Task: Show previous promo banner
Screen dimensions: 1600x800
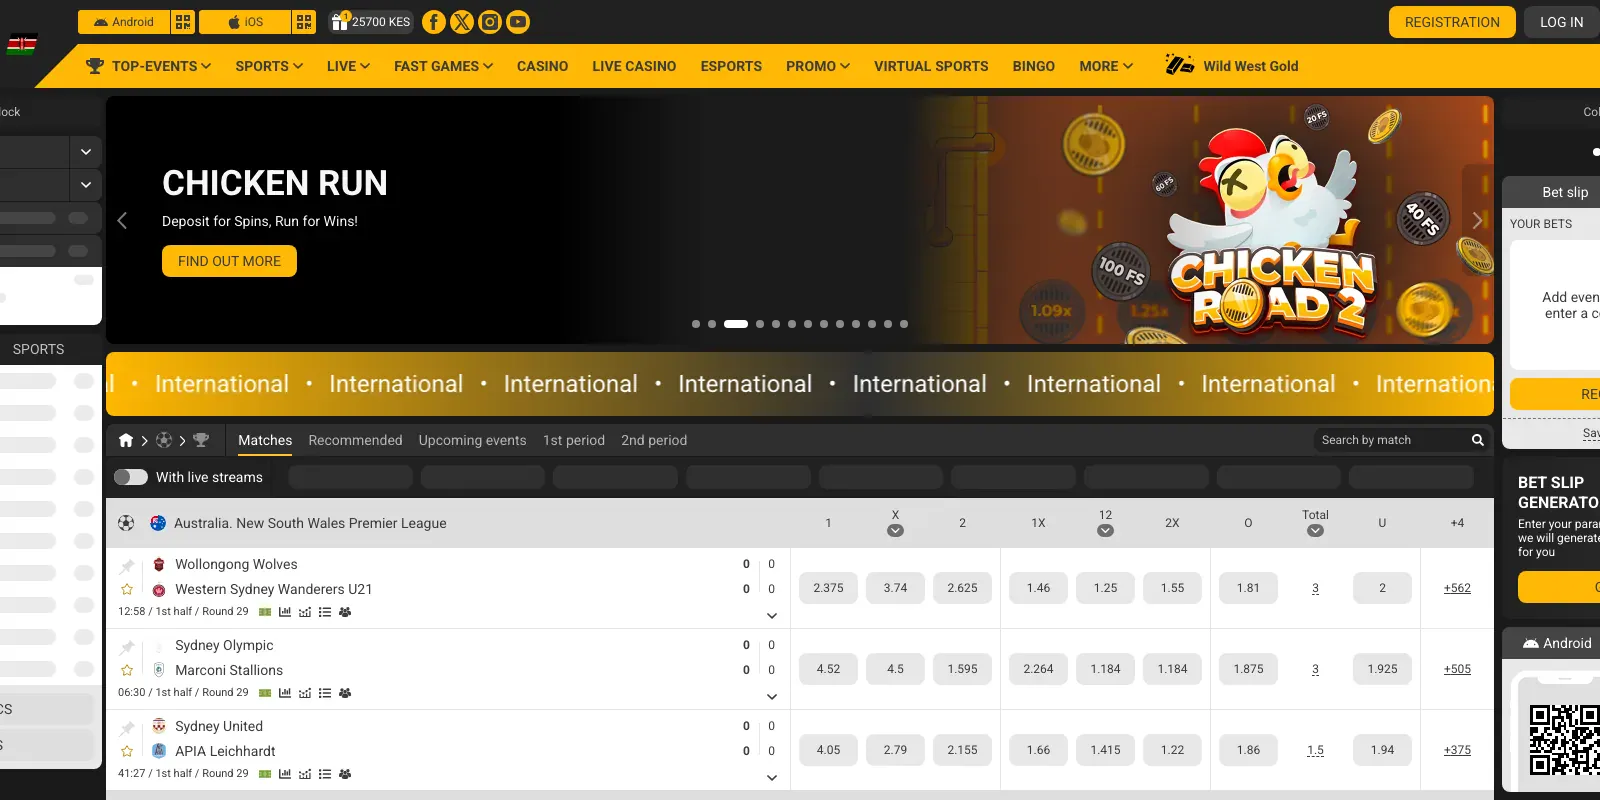Action: (x=122, y=220)
